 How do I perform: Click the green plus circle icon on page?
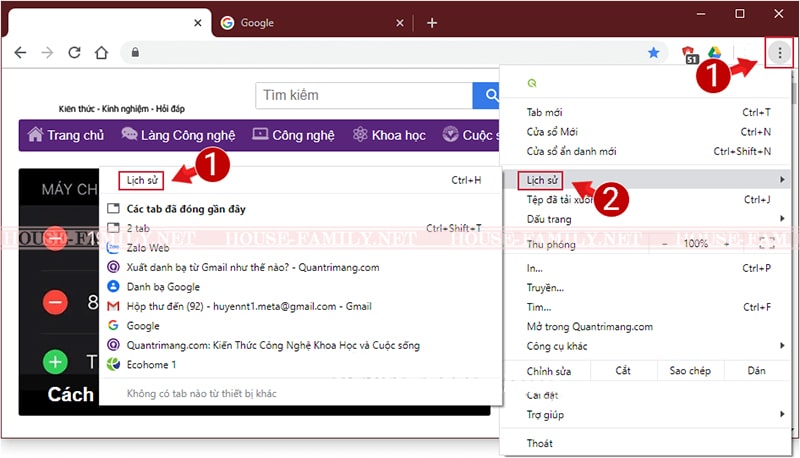coord(55,362)
